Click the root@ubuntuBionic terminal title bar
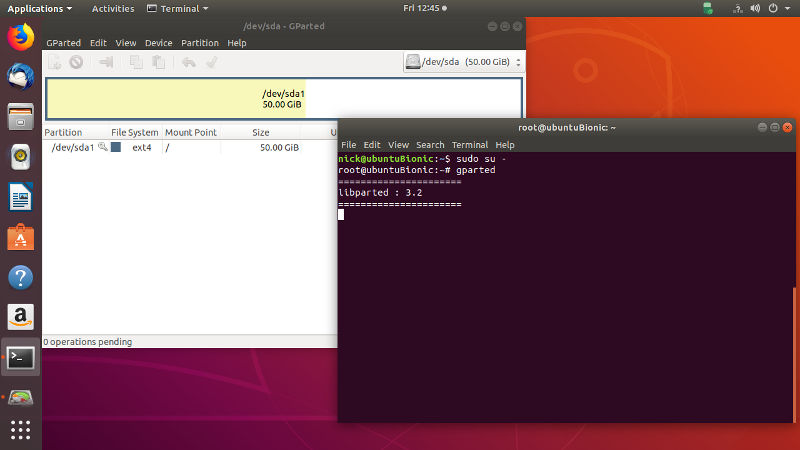The width and height of the screenshot is (800, 450). 566,128
